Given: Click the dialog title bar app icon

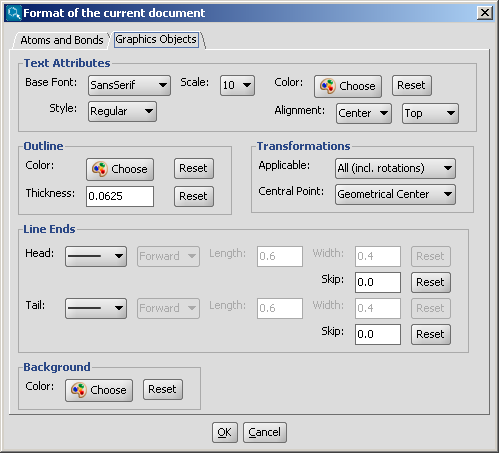Looking at the screenshot, I should tap(14, 13).
